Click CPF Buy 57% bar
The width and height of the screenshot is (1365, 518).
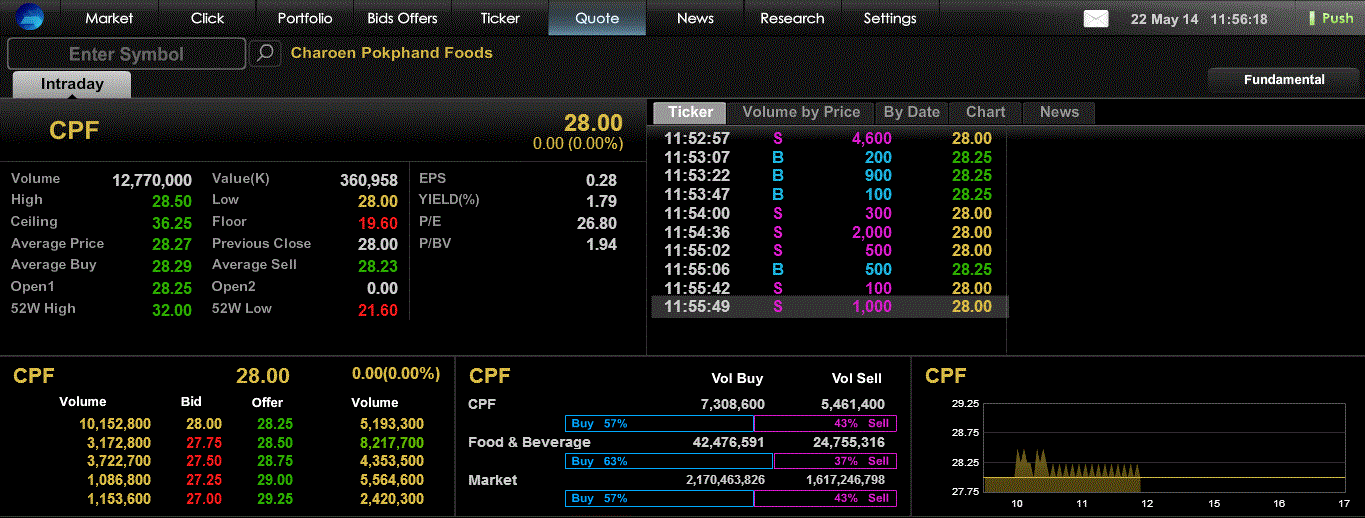pos(659,424)
